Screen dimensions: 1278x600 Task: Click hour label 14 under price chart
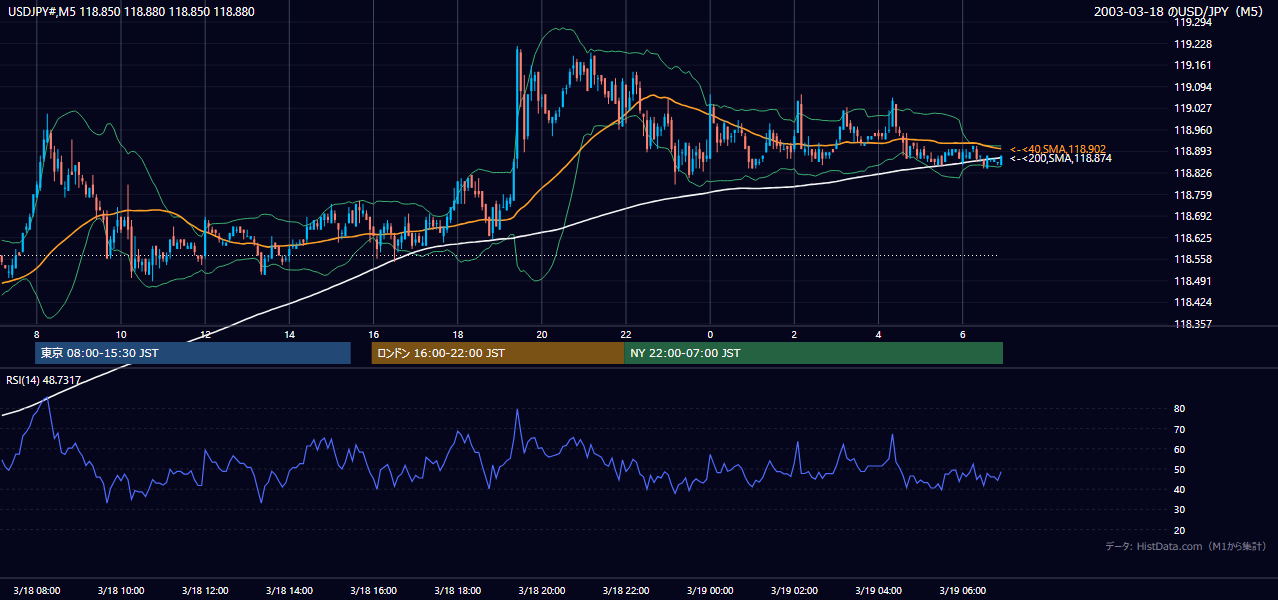pyautogui.click(x=289, y=333)
